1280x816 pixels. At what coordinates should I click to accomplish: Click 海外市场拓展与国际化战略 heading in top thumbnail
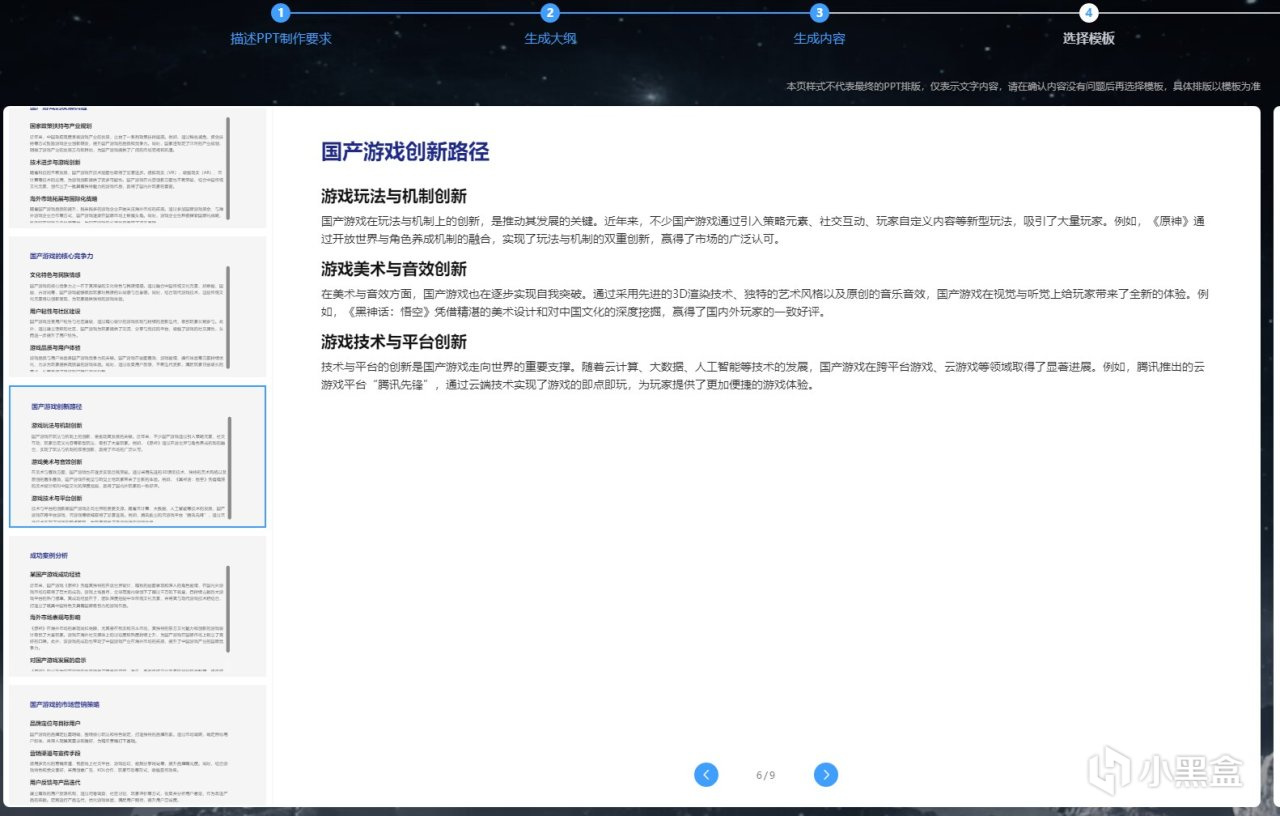click(65, 198)
